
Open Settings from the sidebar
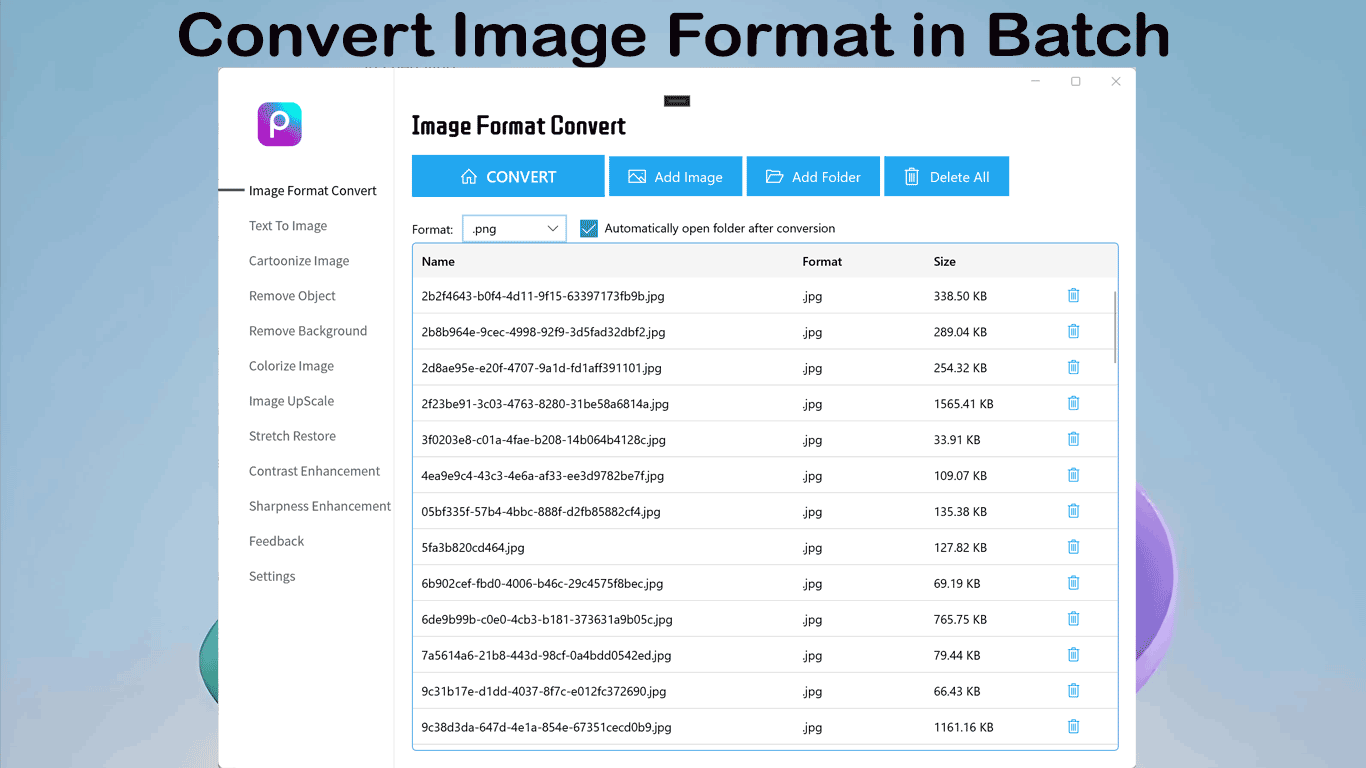(271, 575)
